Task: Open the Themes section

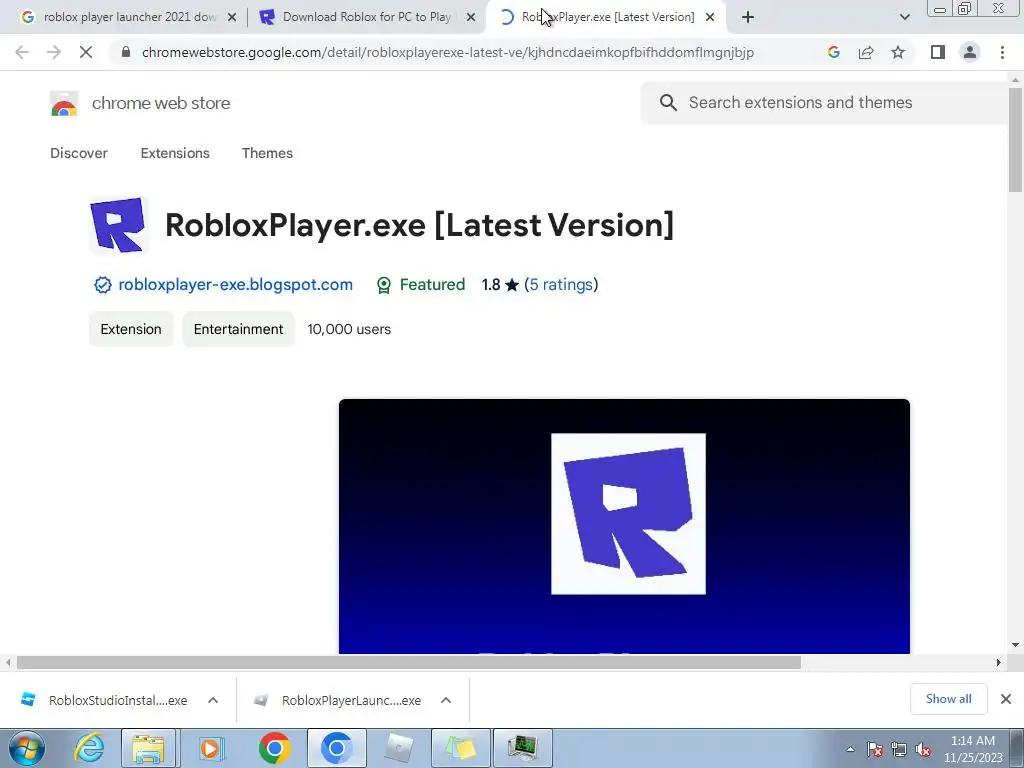Action: click(x=267, y=153)
